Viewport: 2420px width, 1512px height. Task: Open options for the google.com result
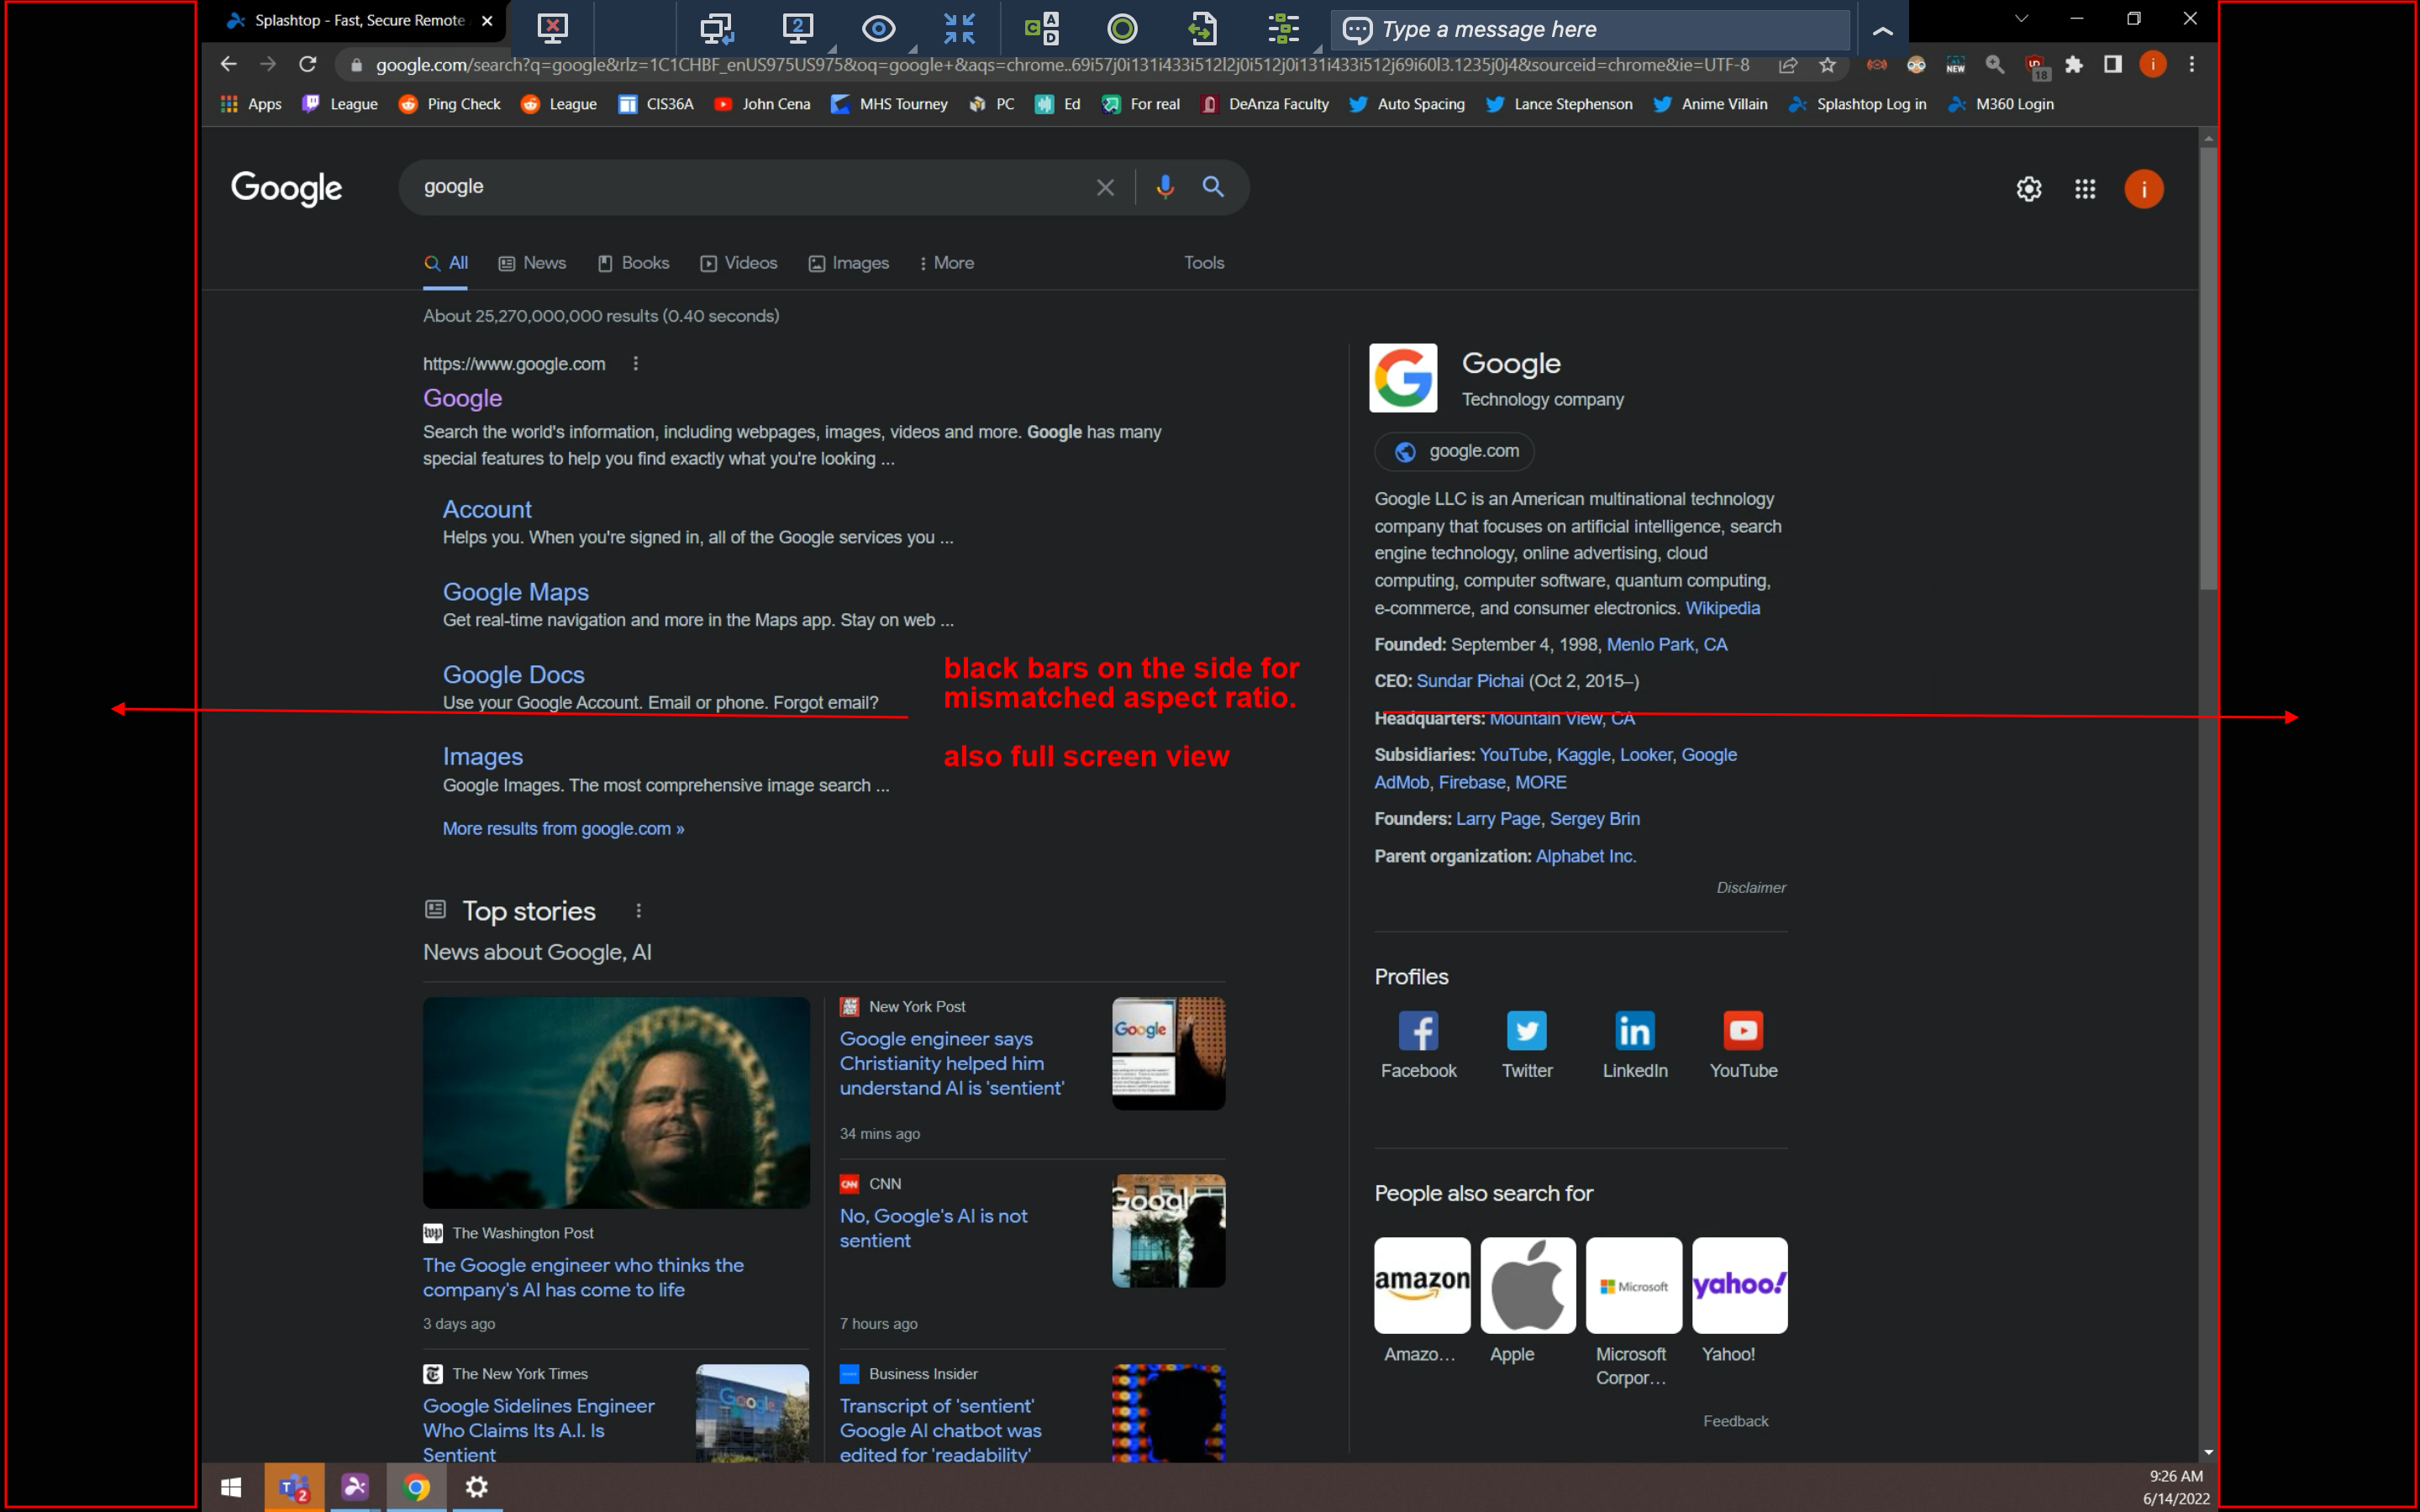[636, 364]
